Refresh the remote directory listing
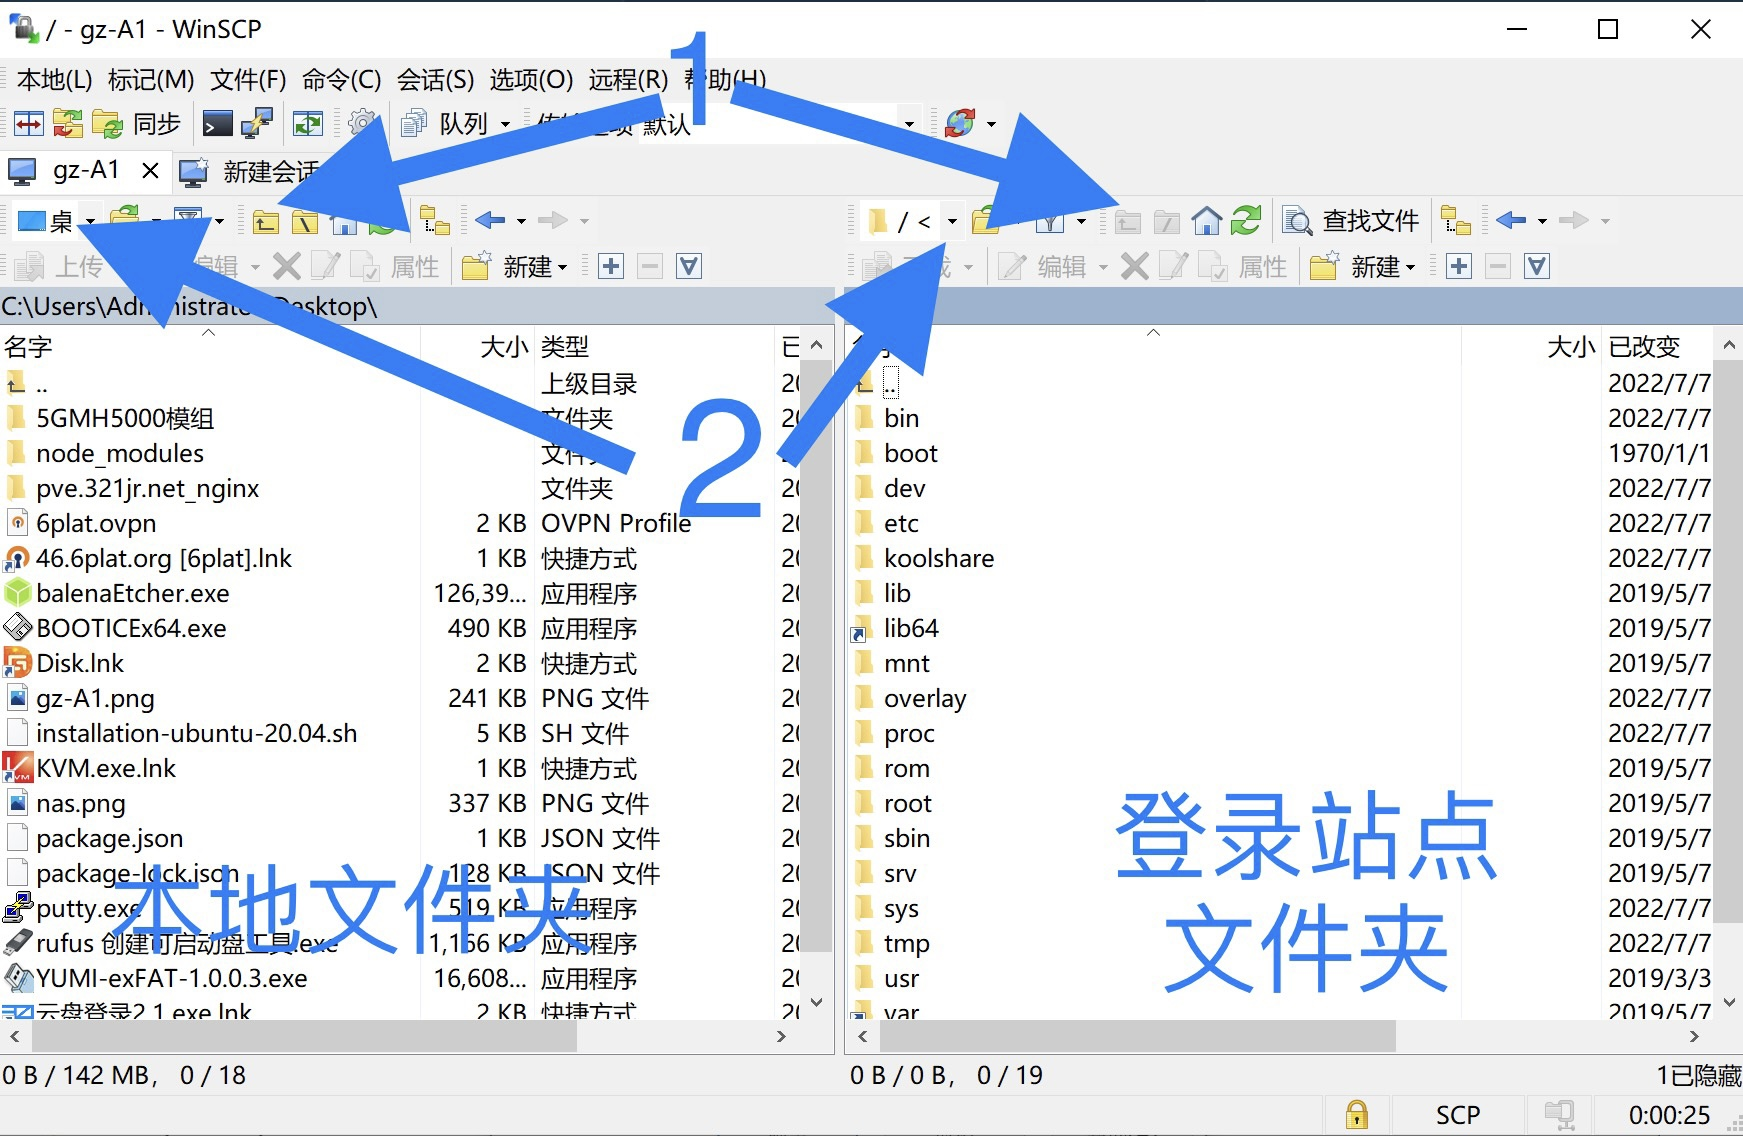 tap(1246, 220)
